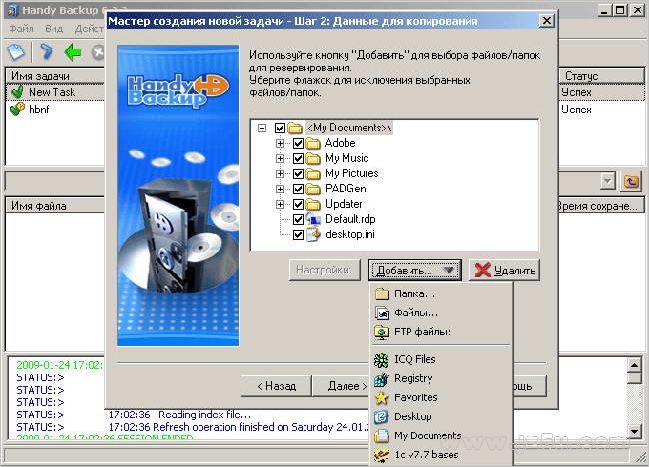649x467 pixels.
Task: Click the Updater folder icon
Action: pos(313,205)
